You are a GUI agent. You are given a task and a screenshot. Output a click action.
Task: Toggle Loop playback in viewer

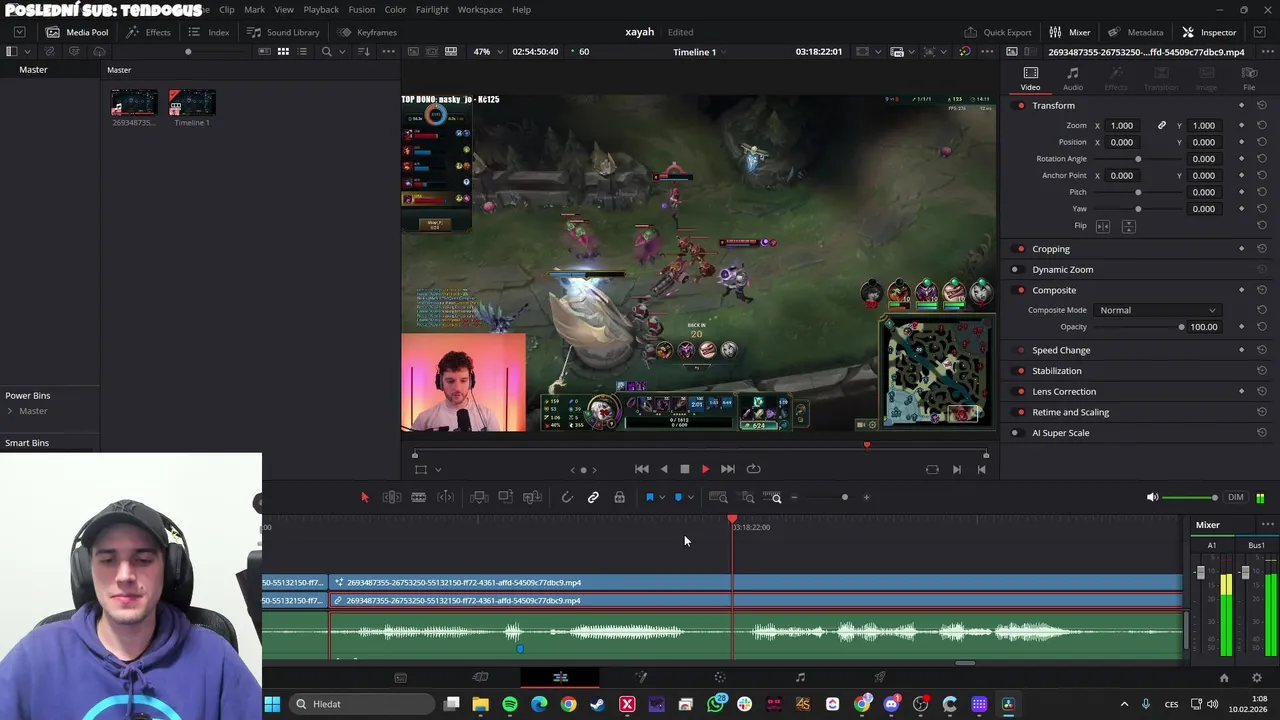[x=754, y=469]
